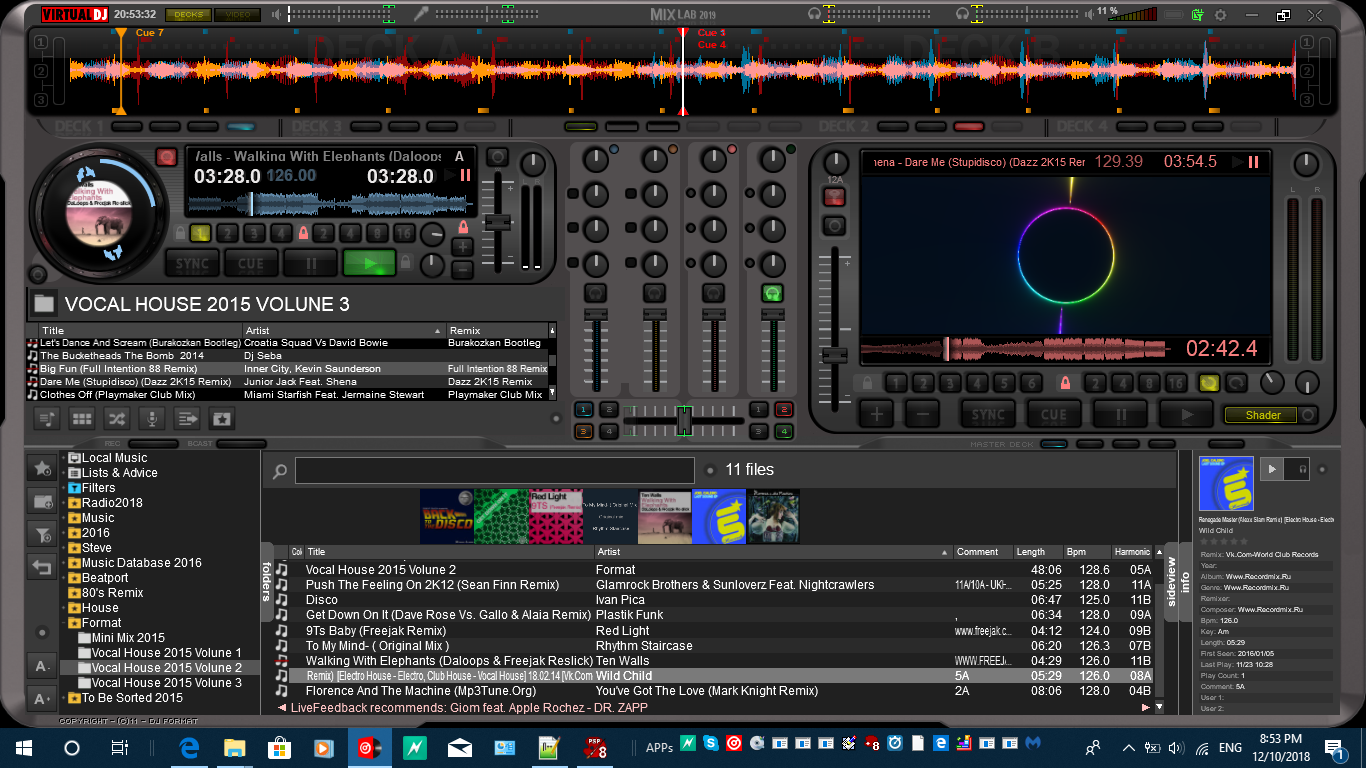1366x768 pixels.
Task: Click the add filter folder icon
Action: click(x=42, y=535)
